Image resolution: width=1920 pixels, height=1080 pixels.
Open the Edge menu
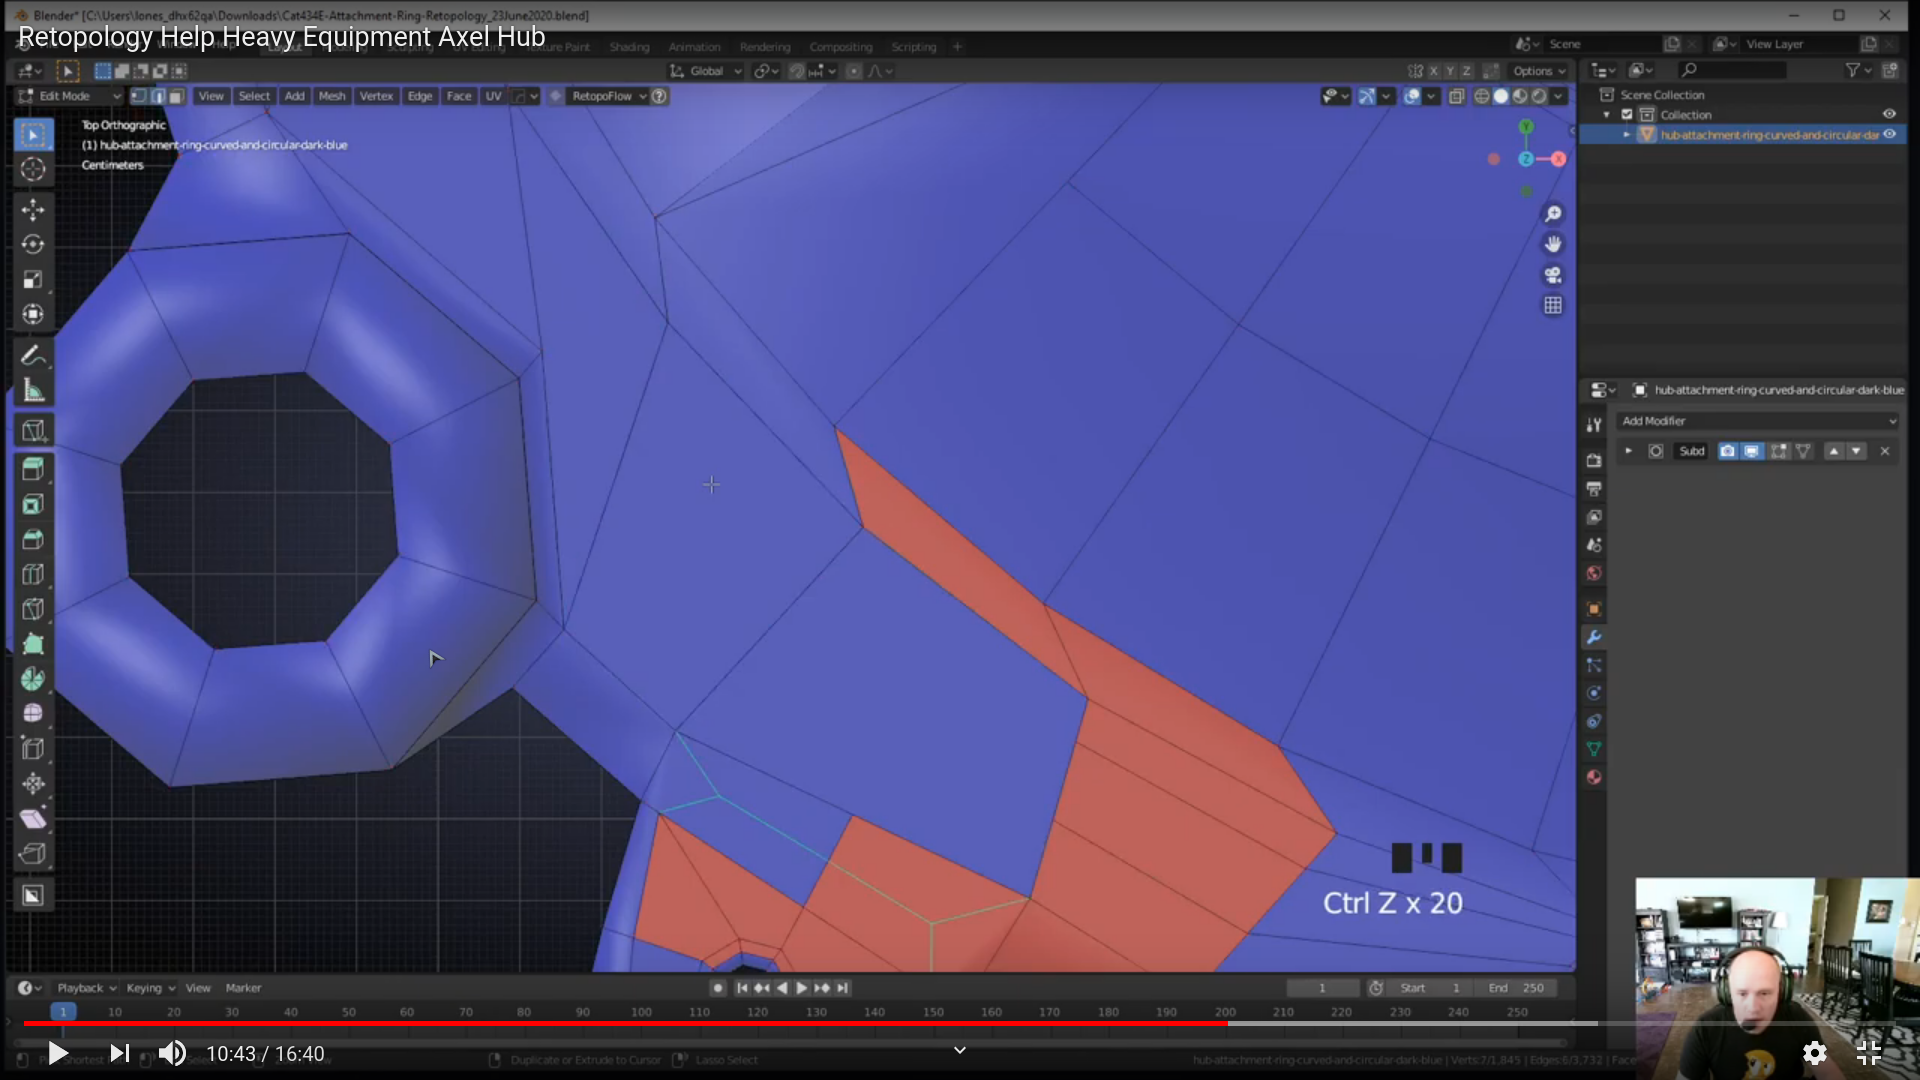point(420,96)
